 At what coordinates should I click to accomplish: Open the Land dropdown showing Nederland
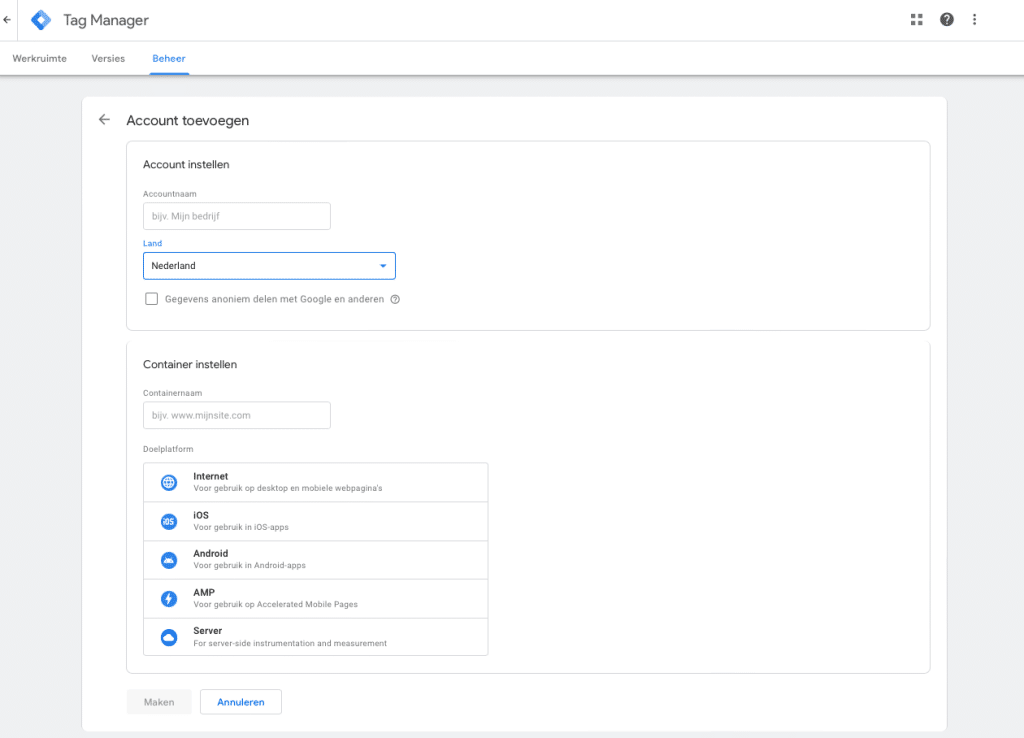(269, 266)
